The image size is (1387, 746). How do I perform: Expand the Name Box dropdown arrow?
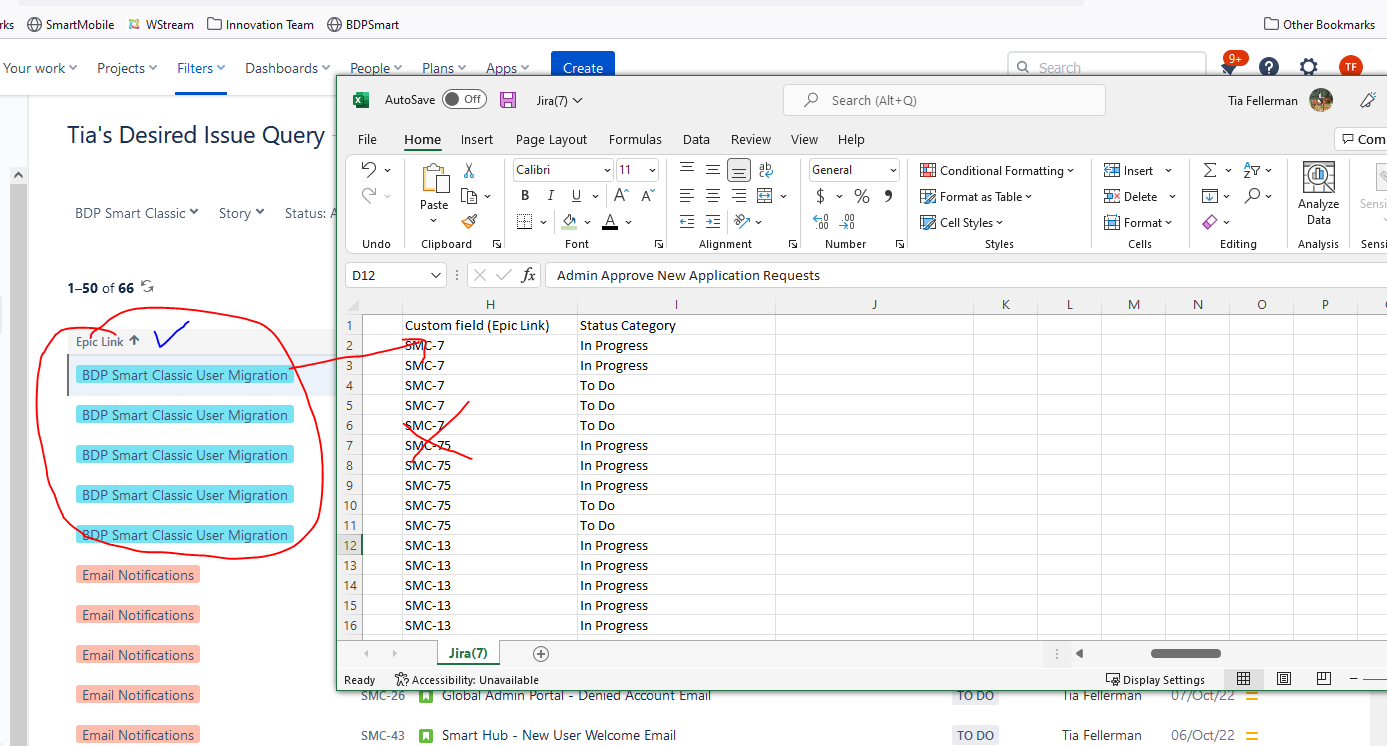click(436, 275)
